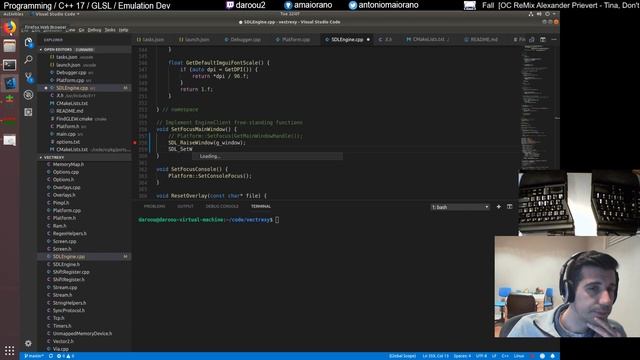
Task: Switch to the launch.json editor tab
Action: click(194, 40)
